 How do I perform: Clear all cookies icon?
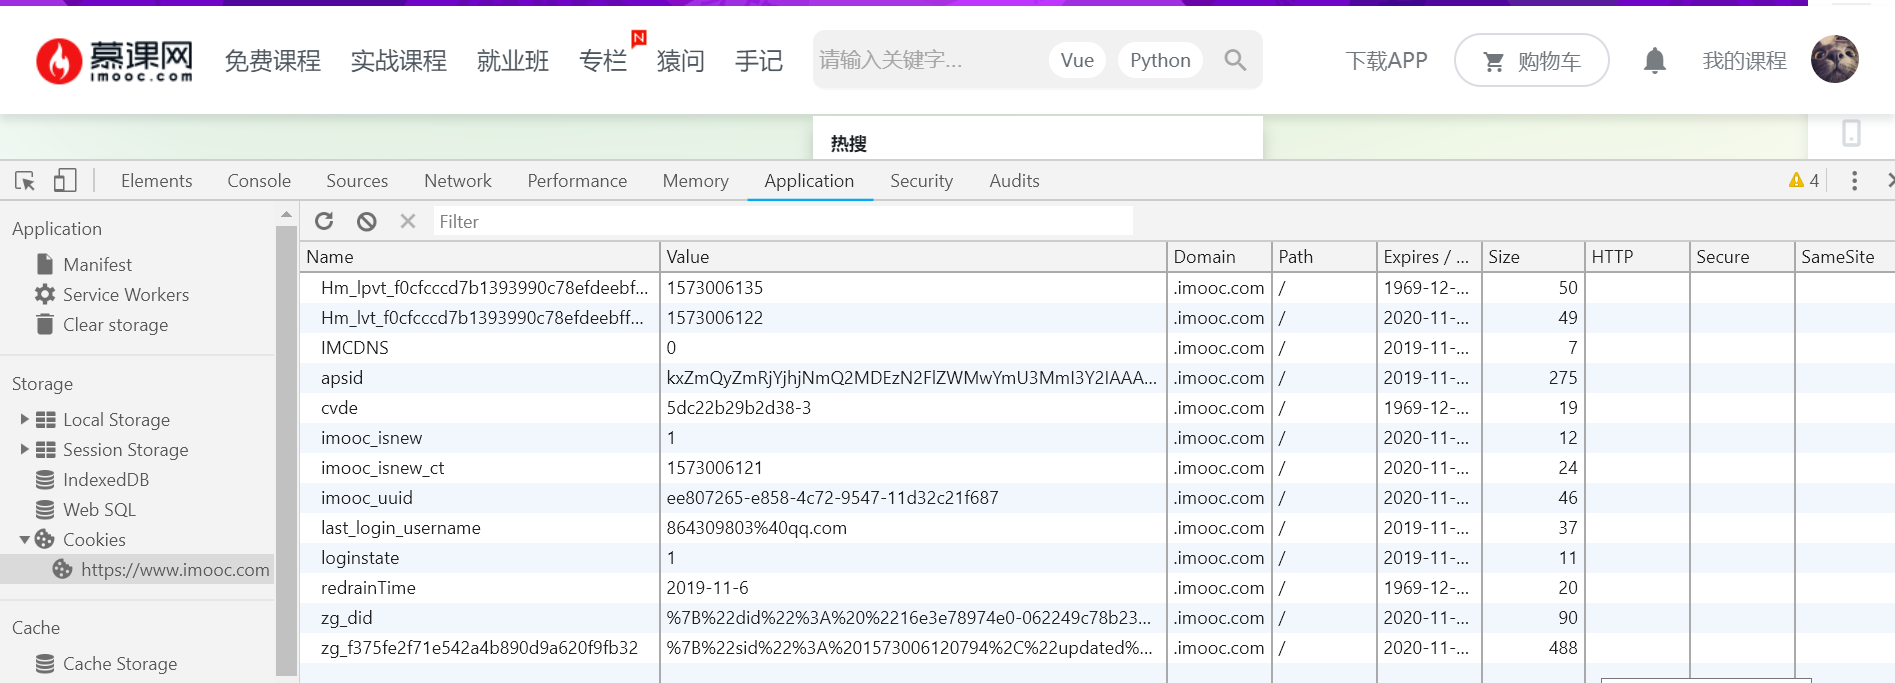(367, 221)
